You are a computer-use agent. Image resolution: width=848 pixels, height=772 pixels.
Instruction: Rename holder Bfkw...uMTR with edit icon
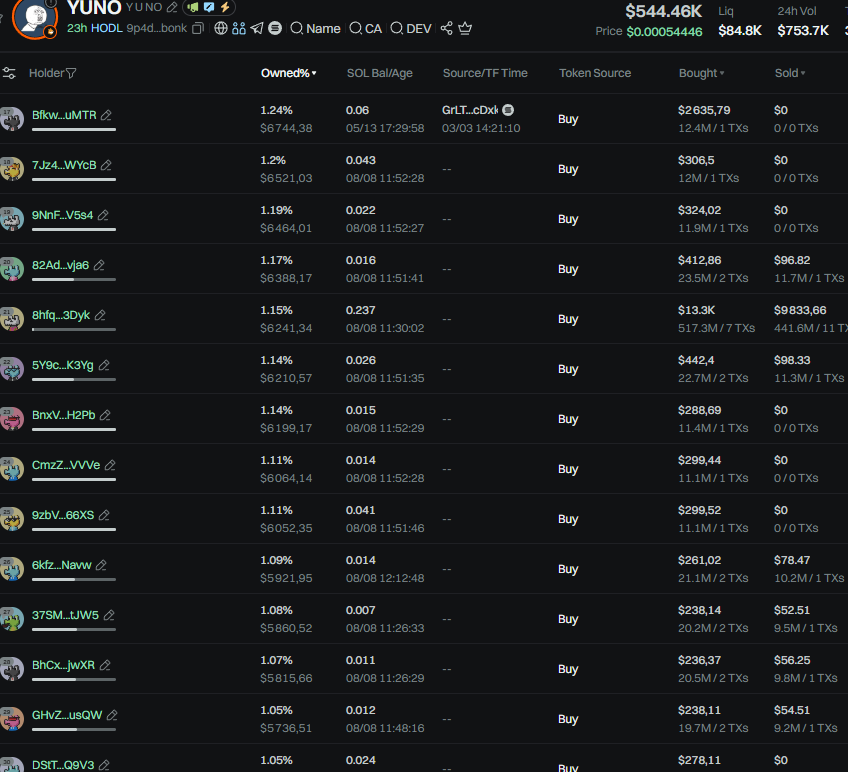pos(107,115)
